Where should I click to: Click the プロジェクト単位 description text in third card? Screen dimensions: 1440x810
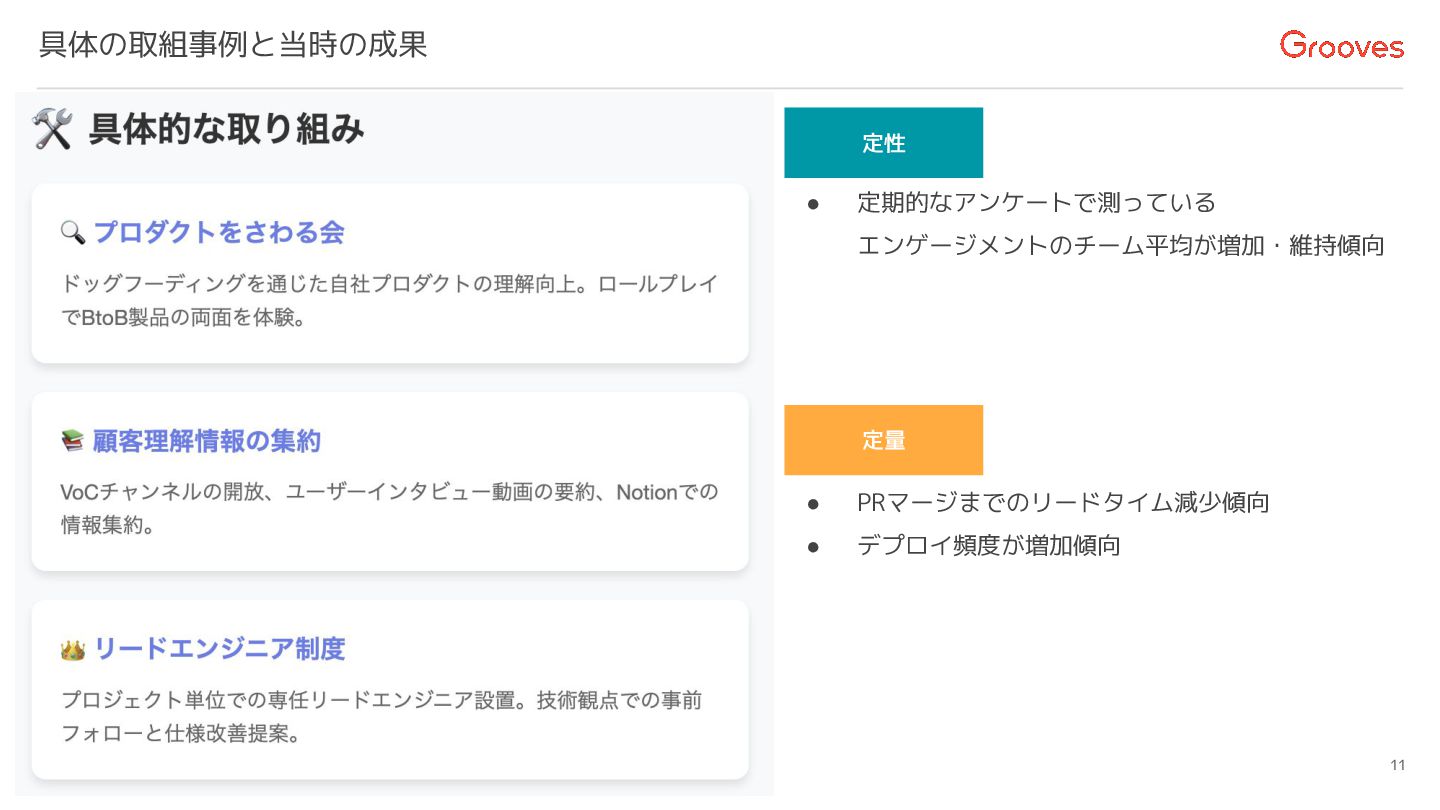pos(382,717)
